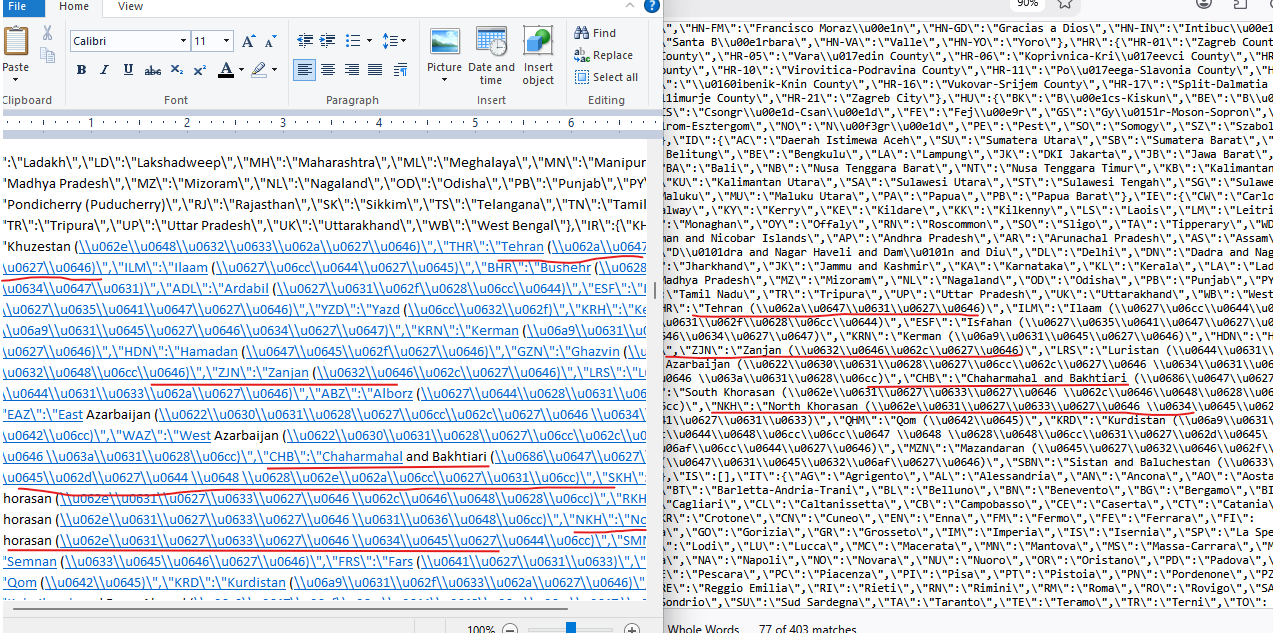Click the 100% zoom level text

(x=482, y=630)
